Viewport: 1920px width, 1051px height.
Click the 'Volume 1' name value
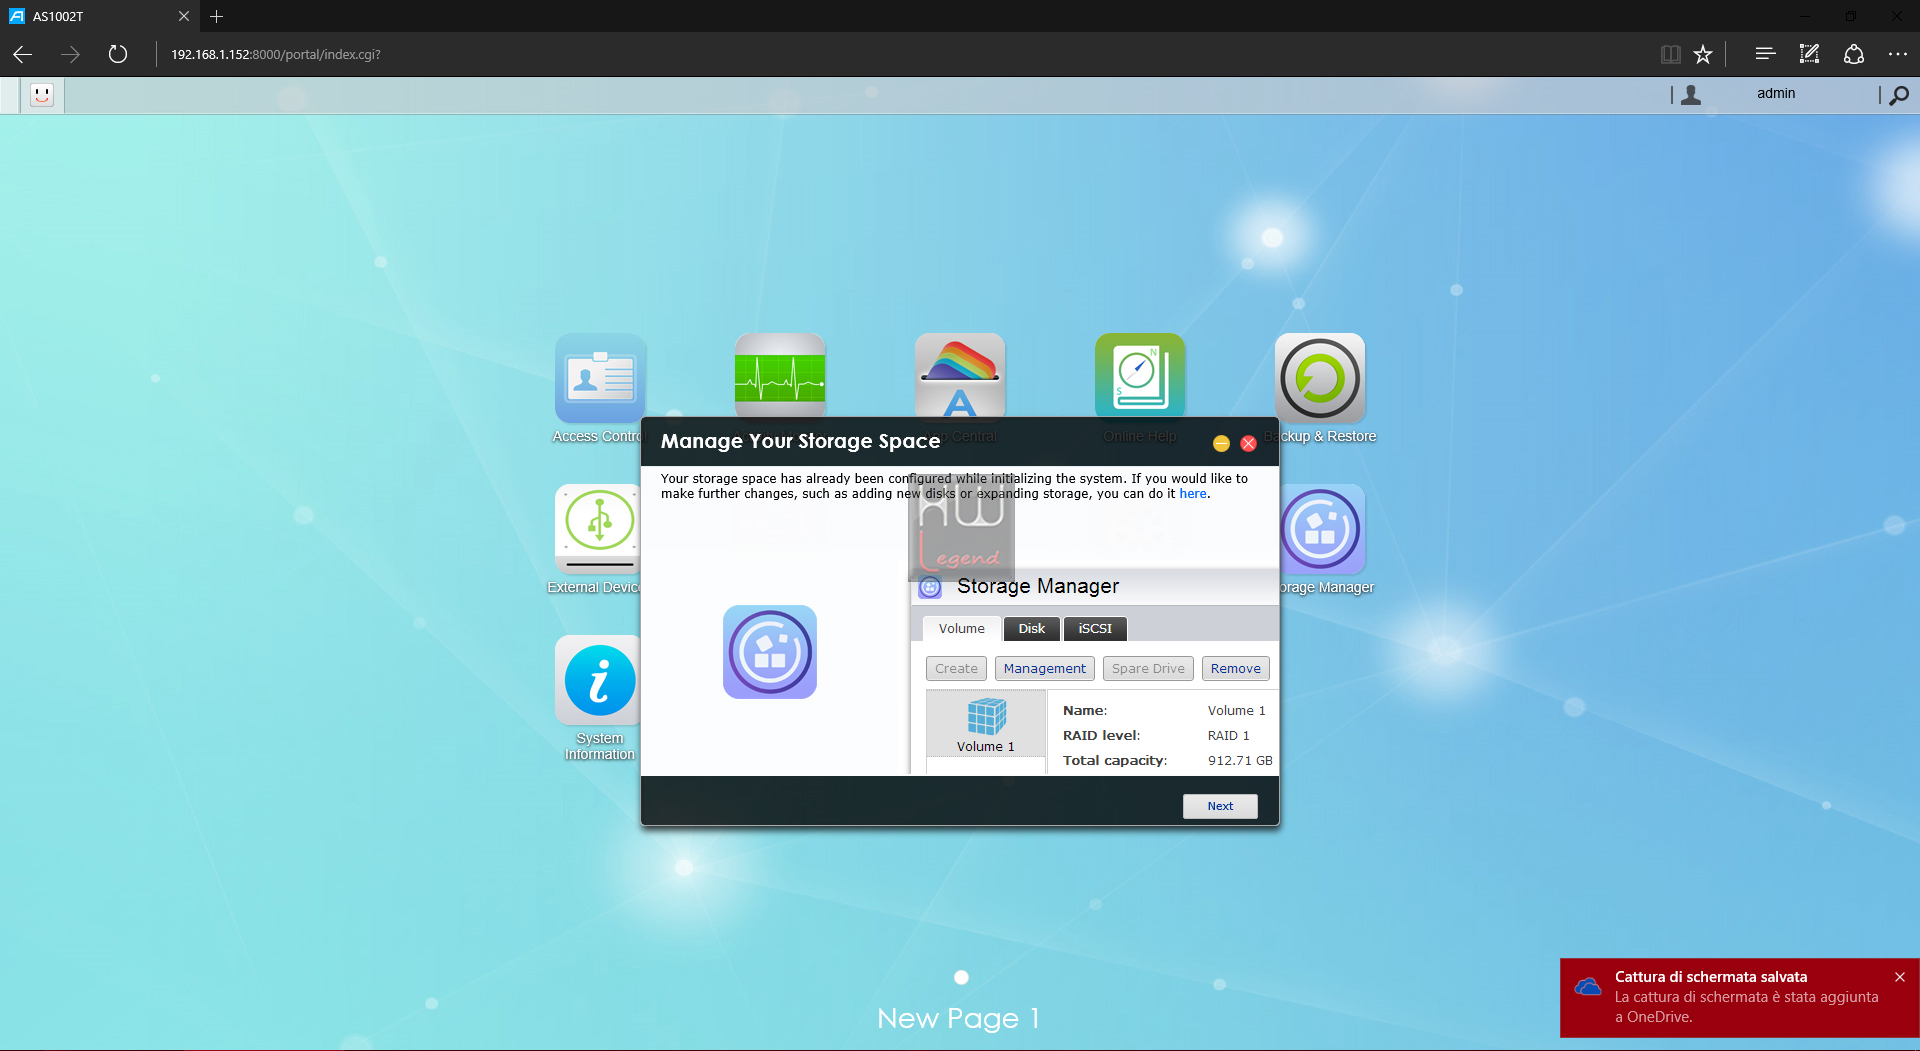1236,710
